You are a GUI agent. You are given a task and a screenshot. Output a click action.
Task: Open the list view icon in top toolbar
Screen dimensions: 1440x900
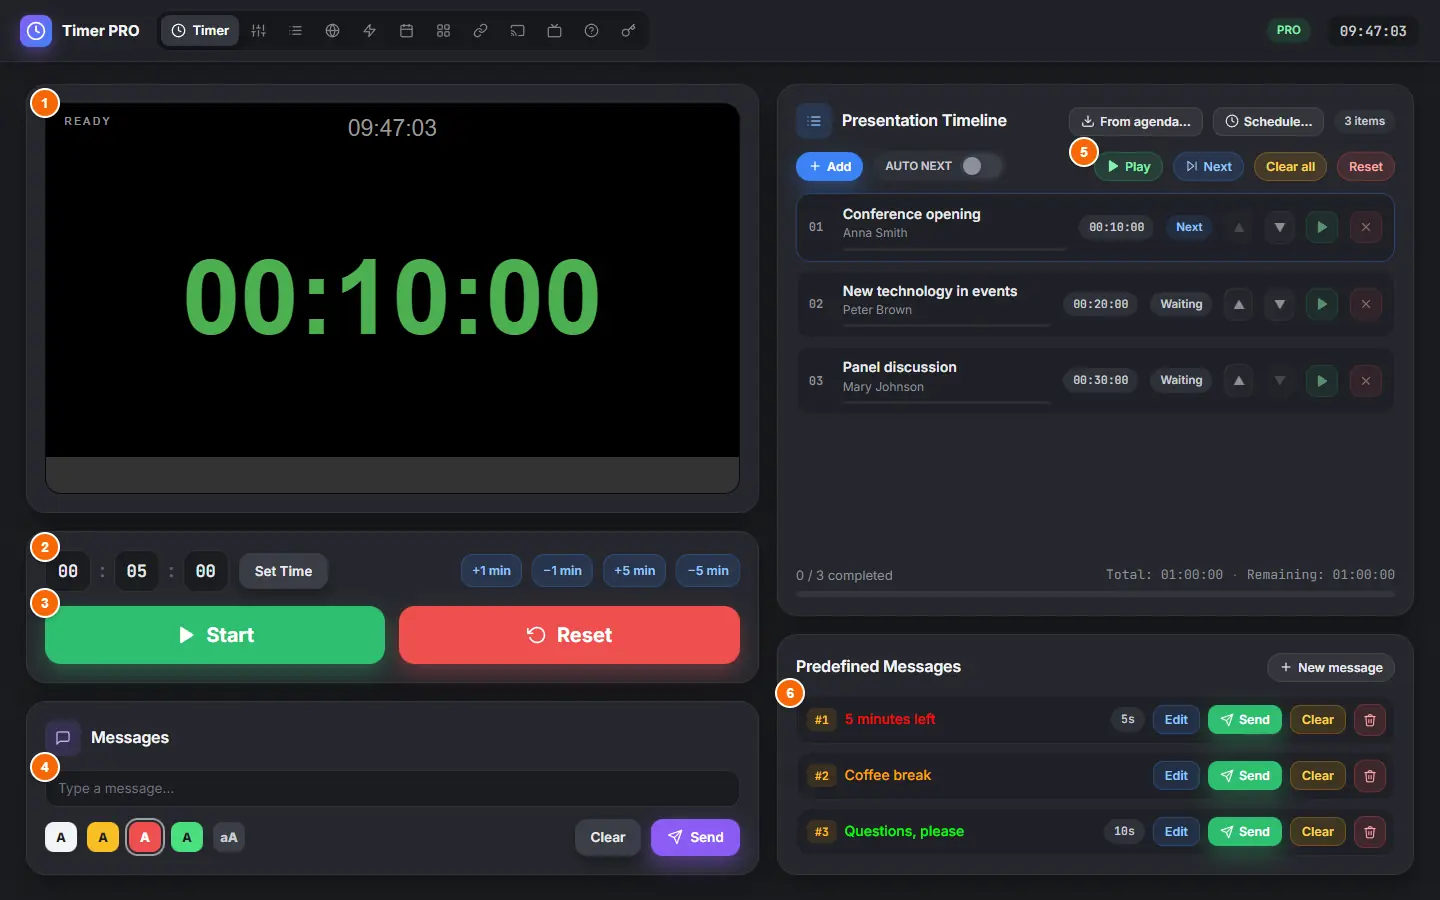pos(296,31)
